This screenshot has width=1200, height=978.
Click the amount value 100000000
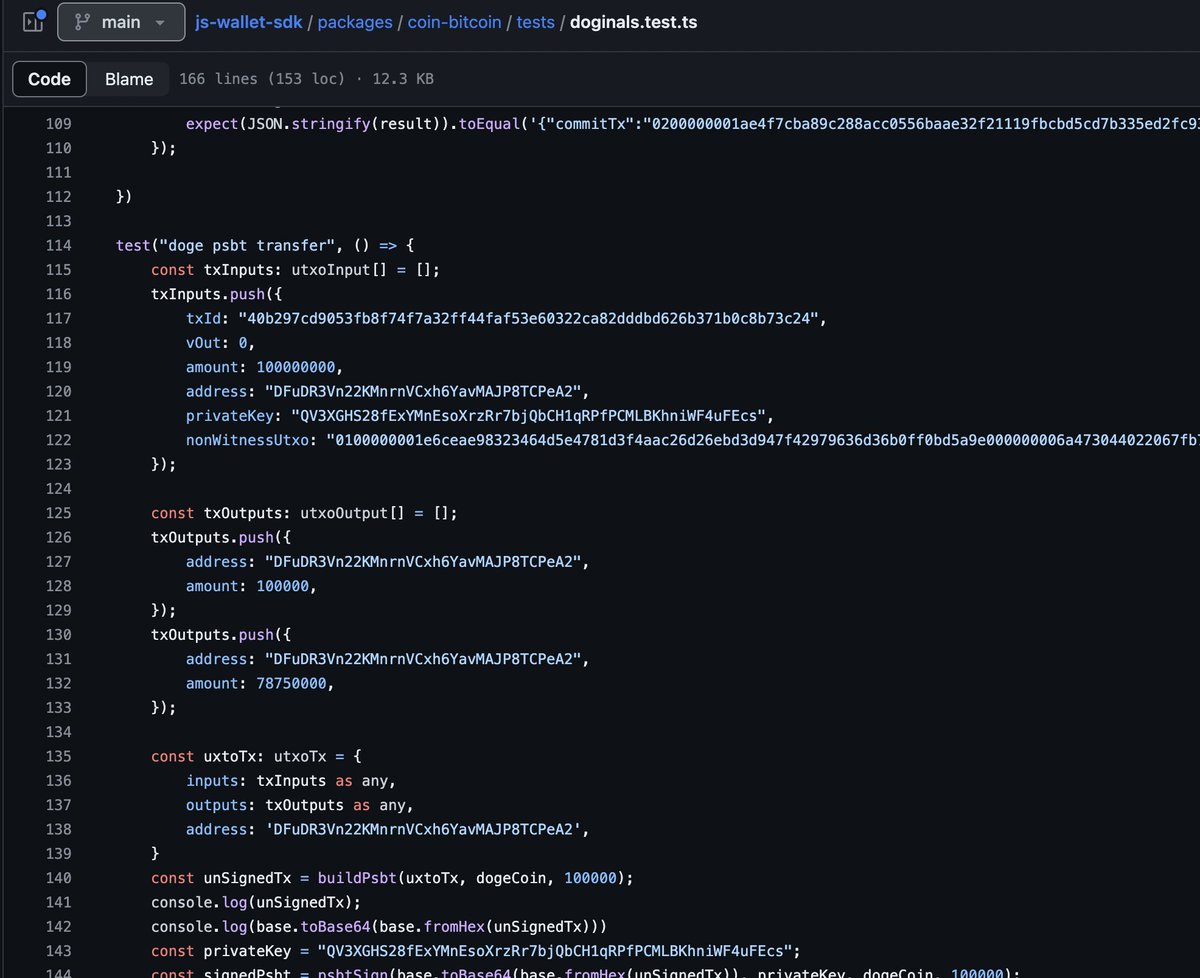click(x=295, y=367)
